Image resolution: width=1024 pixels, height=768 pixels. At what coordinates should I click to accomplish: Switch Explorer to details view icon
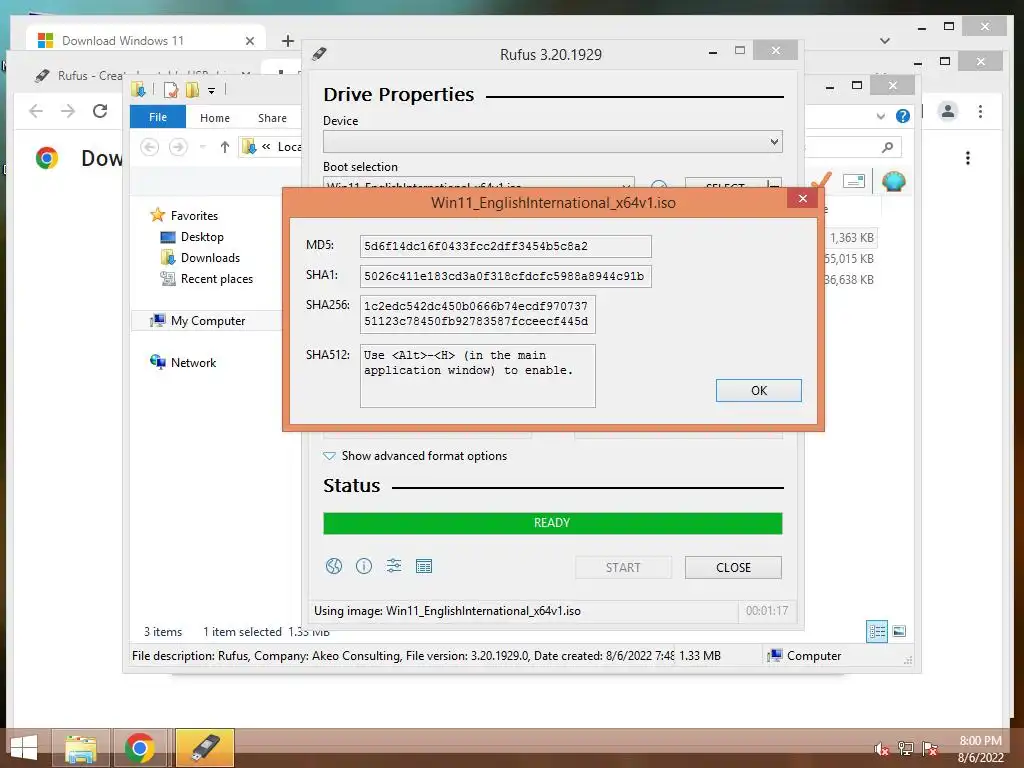coord(877,631)
